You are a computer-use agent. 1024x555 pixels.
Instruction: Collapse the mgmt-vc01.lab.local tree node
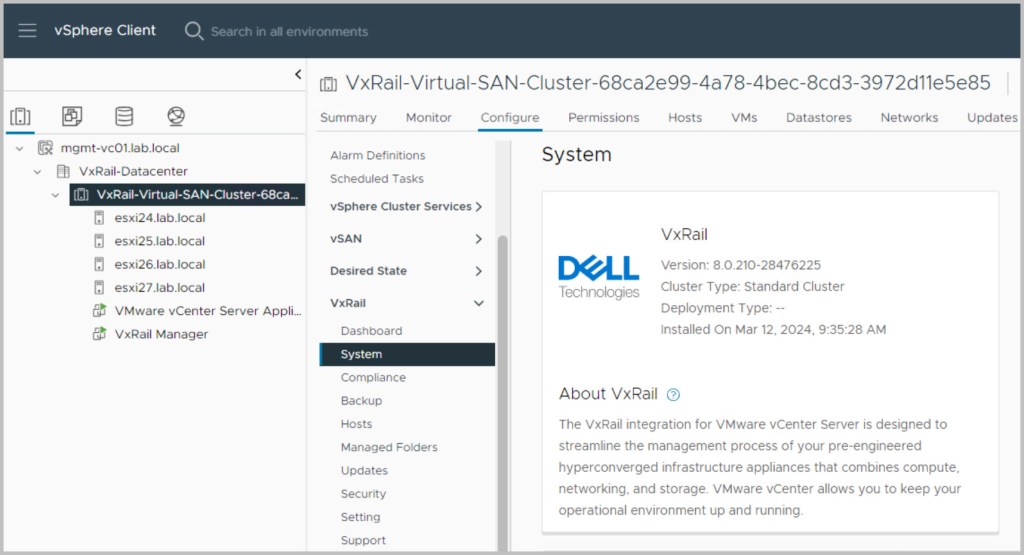19,148
